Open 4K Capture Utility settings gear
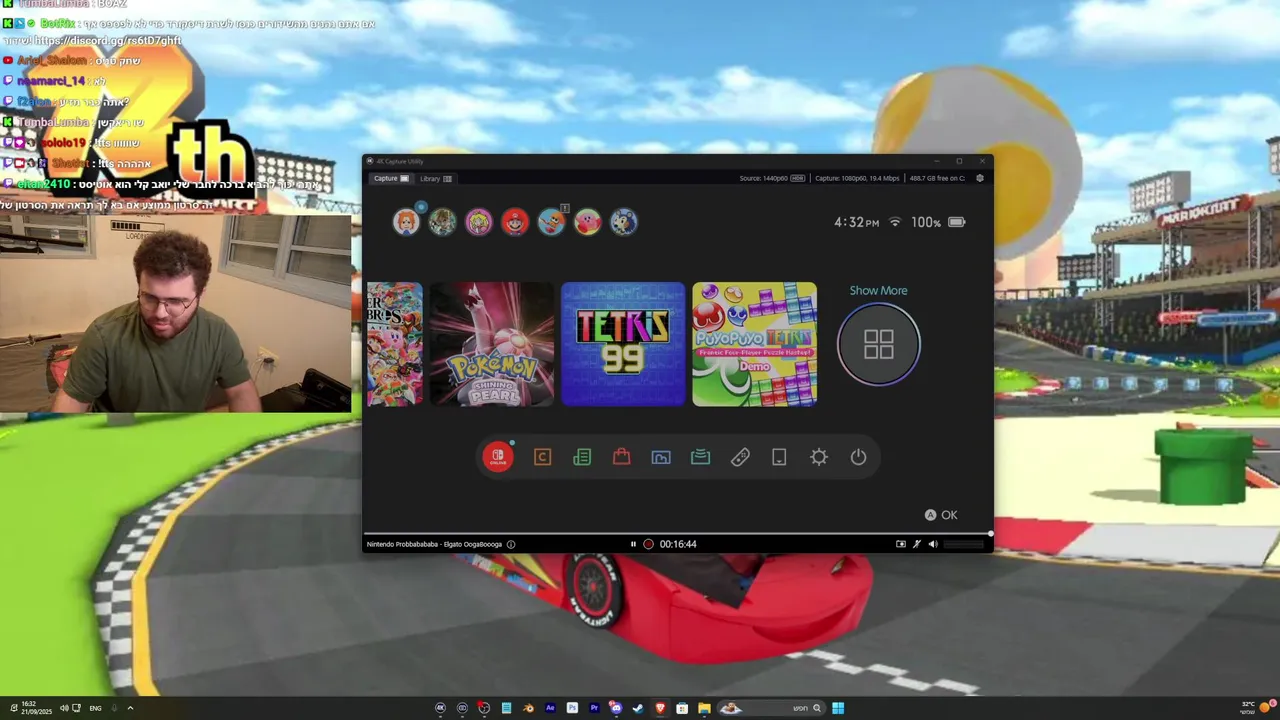This screenshot has width=1280, height=720. [979, 178]
